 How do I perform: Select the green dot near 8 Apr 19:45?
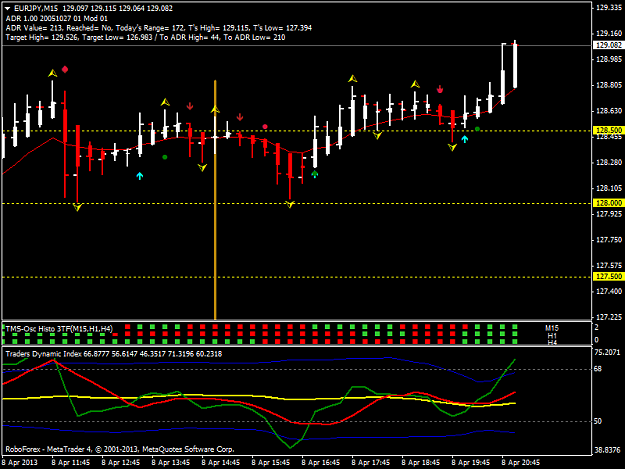click(x=478, y=129)
